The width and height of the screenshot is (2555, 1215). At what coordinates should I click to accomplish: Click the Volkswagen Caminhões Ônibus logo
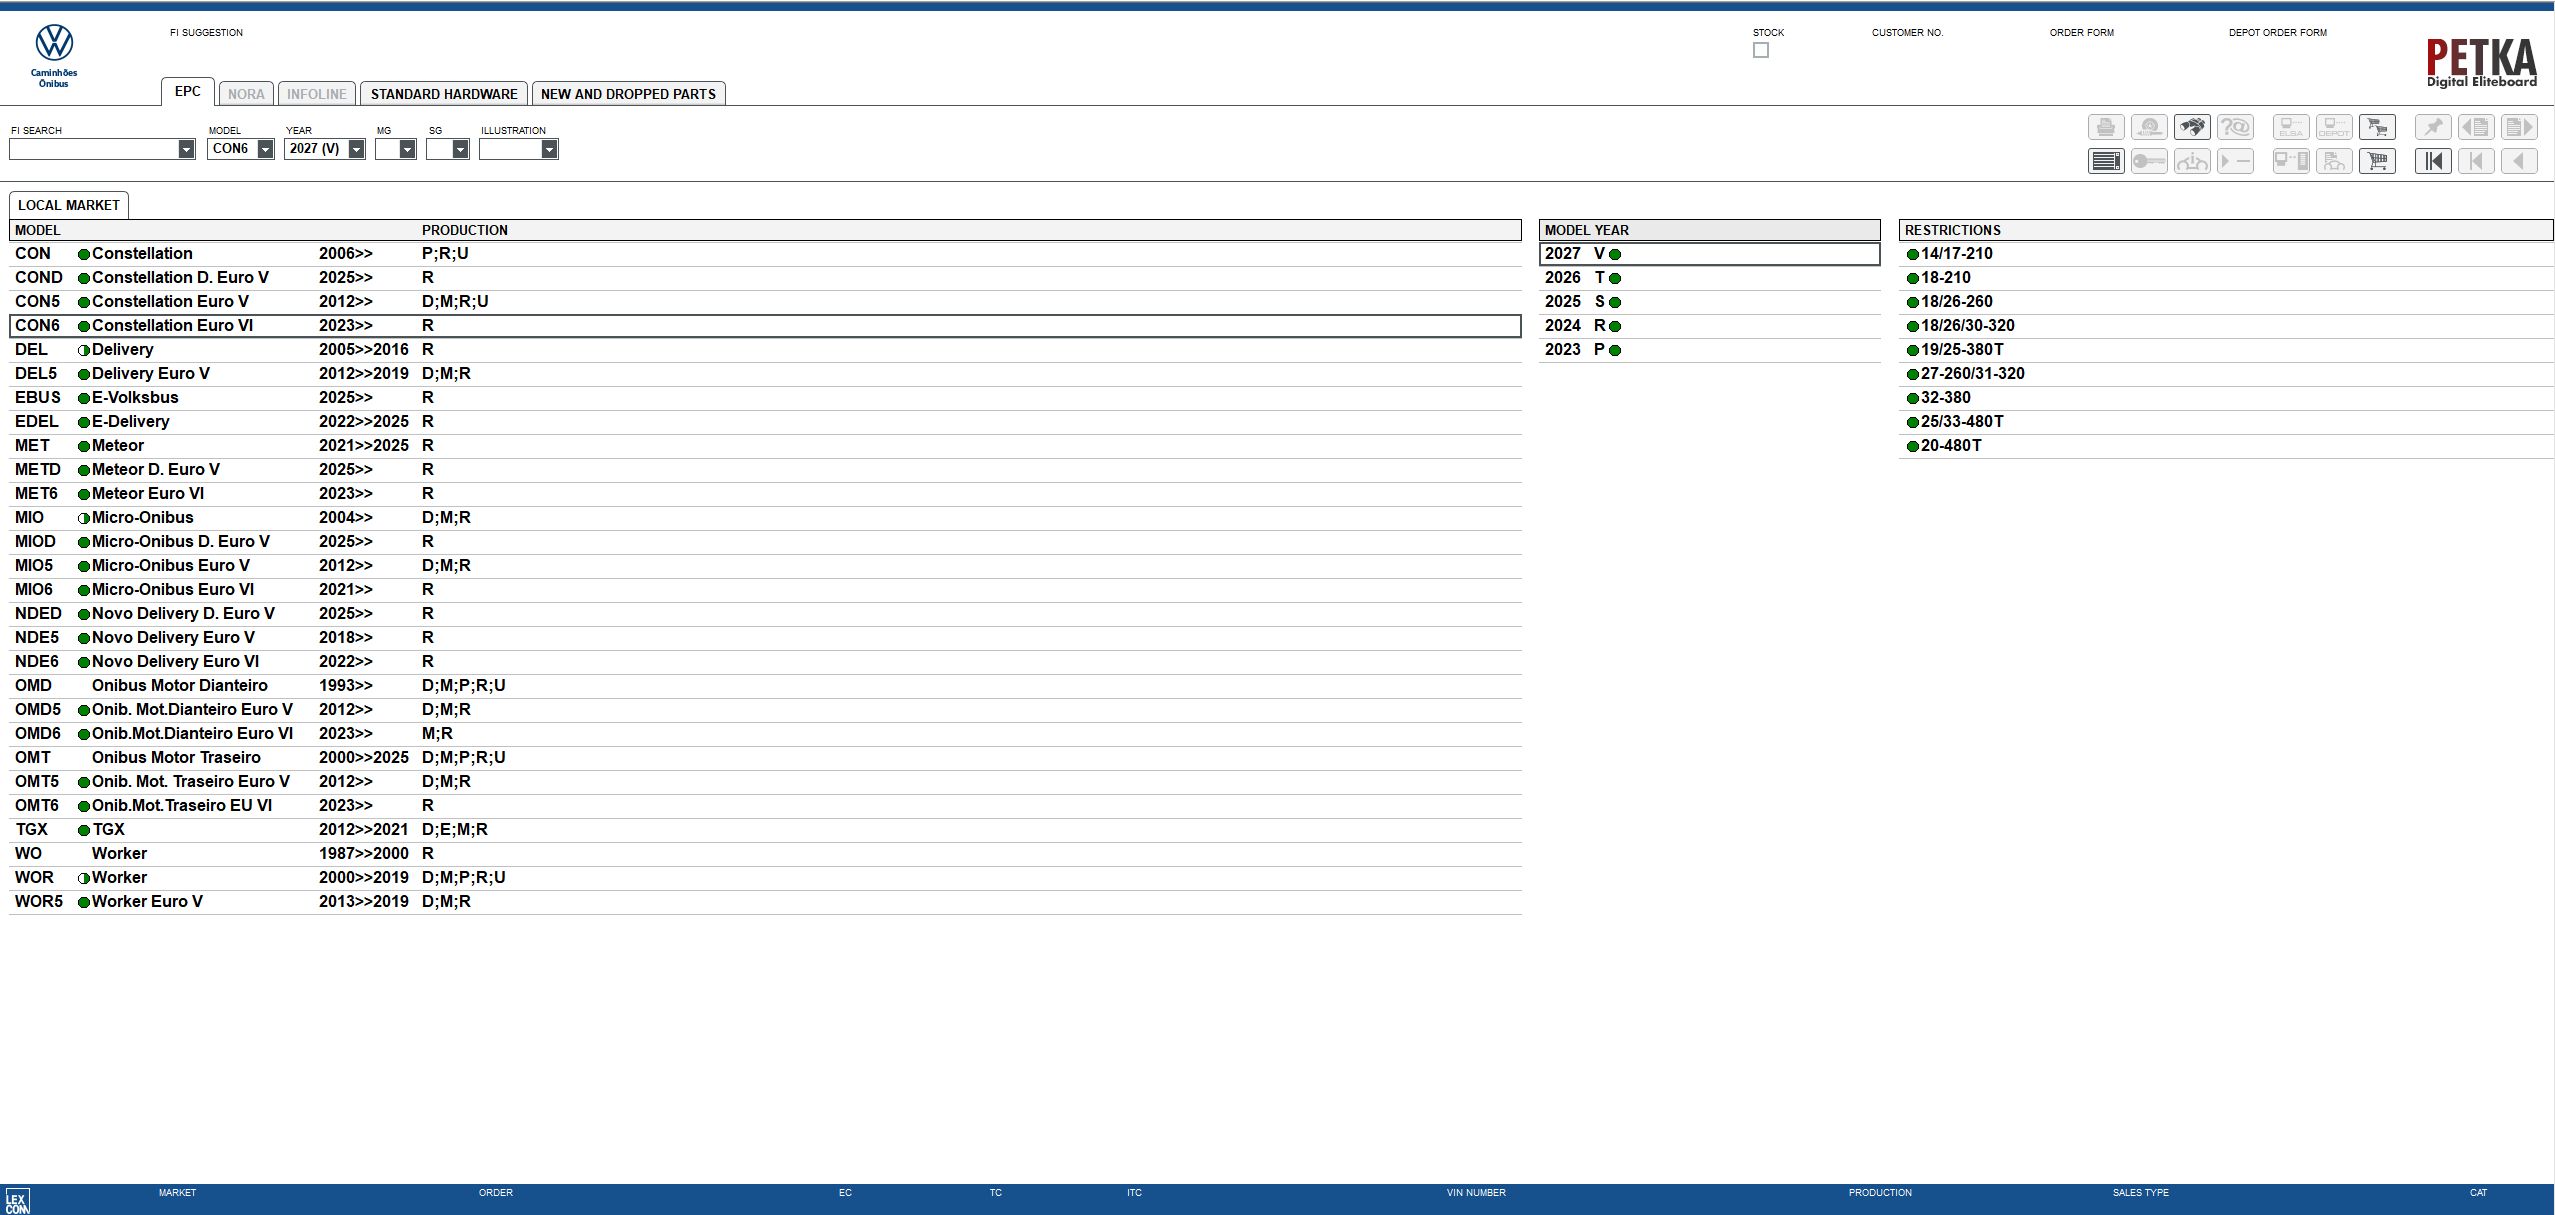(x=54, y=55)
